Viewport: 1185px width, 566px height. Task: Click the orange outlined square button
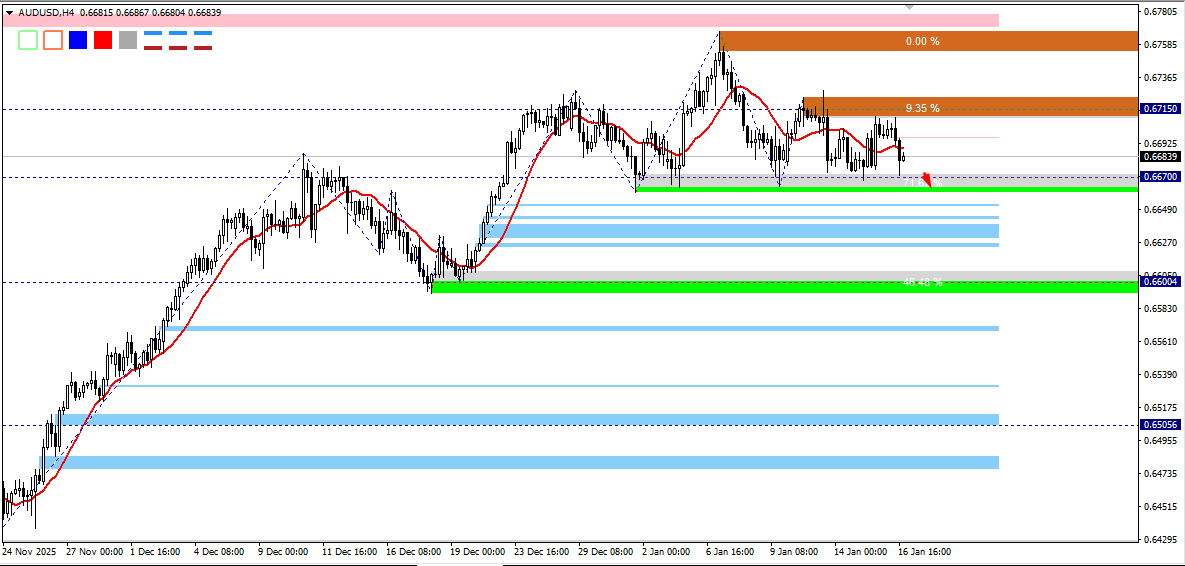53,40
